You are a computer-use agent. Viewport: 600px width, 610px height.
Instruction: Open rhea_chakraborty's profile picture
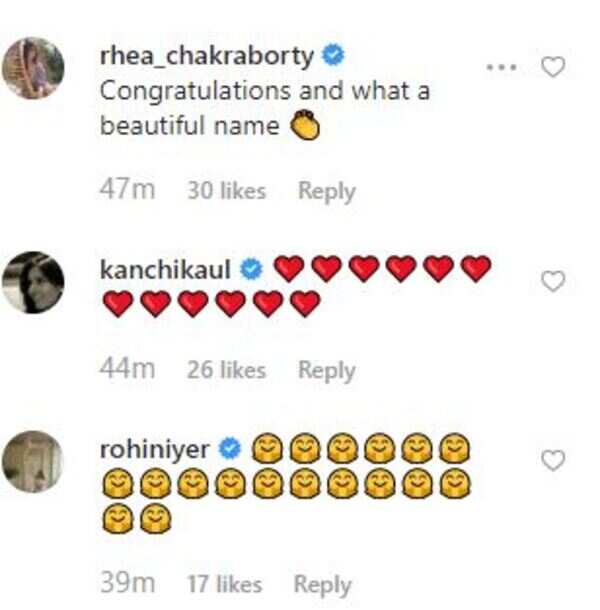click(x=34, y=69)
